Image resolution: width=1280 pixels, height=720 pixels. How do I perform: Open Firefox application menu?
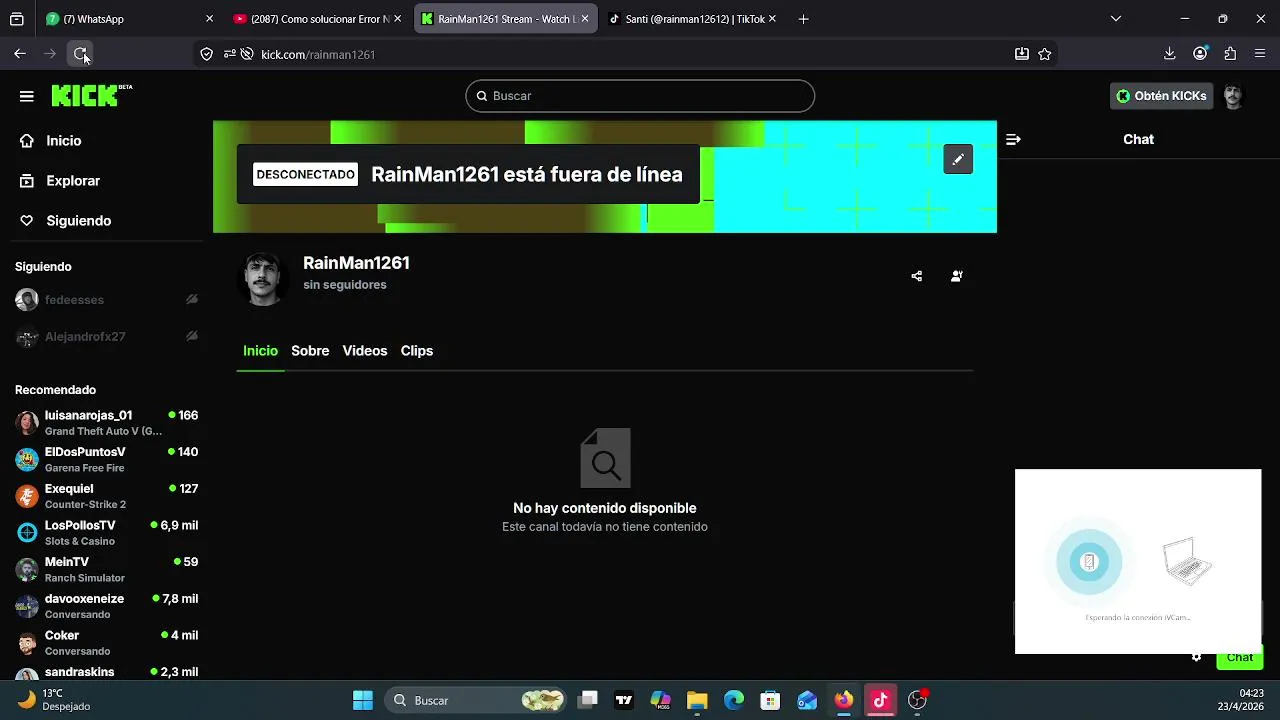[x=1260, y=54]
